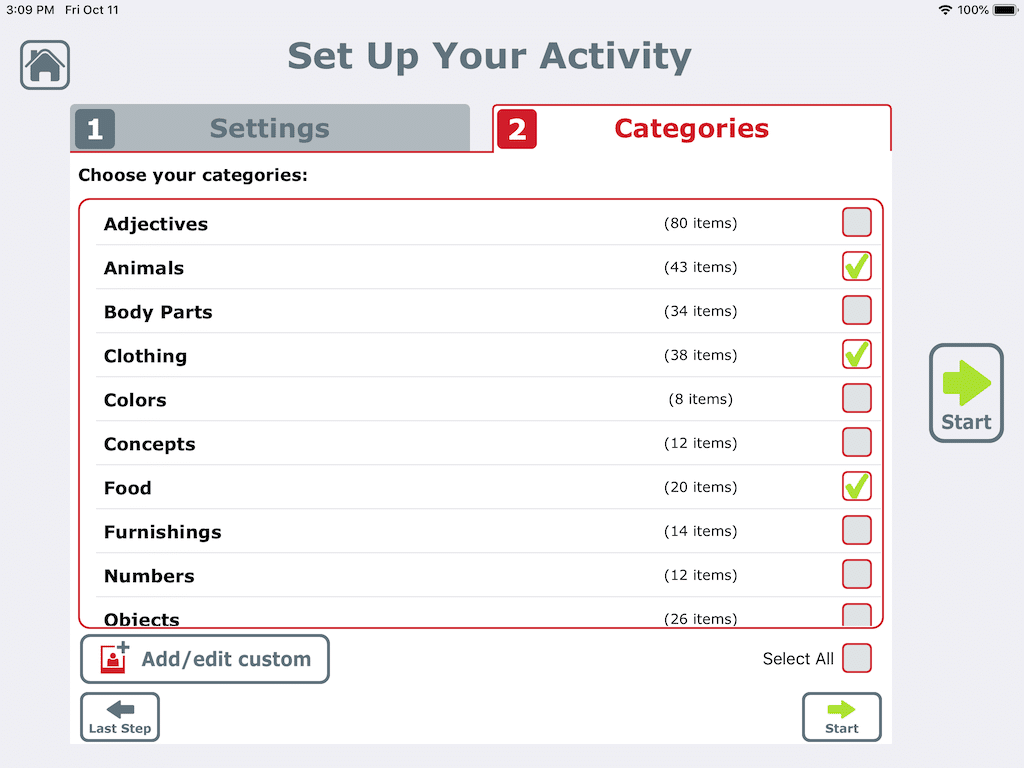
Task: Check the Numbers category
Action: click(856, 574)
